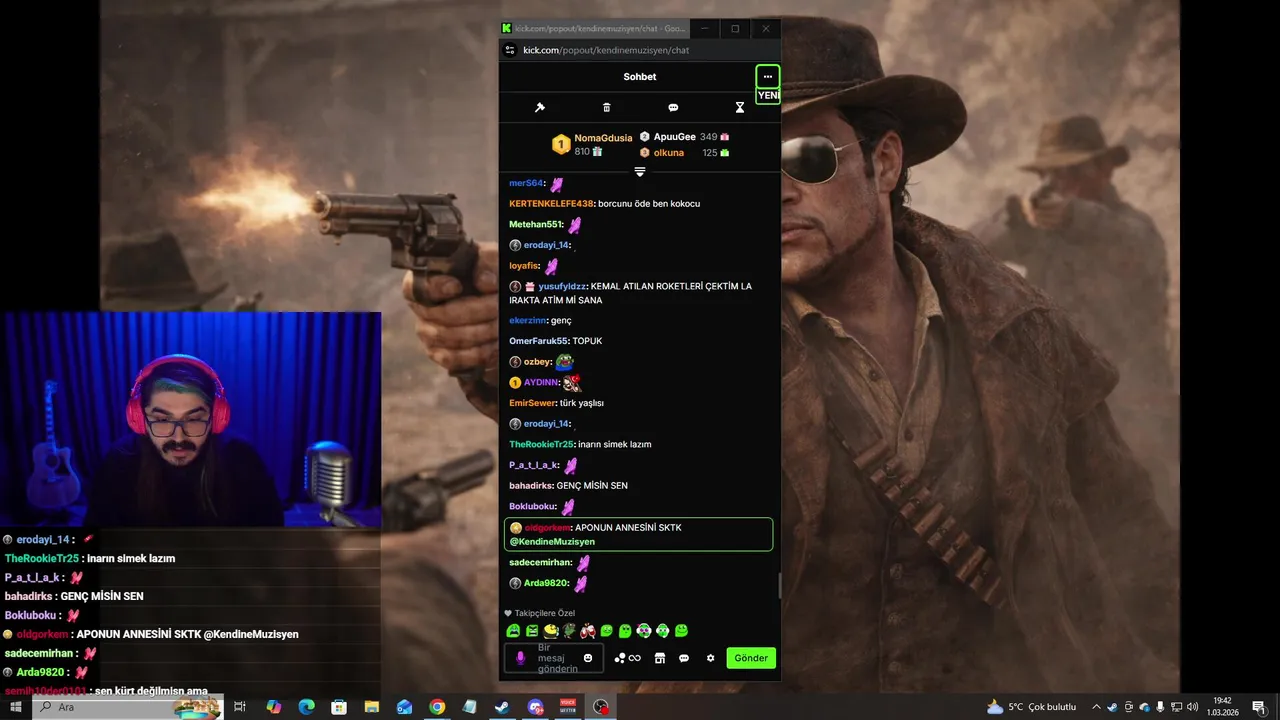Click the speech bubble icon below Sohbet

coord(673,107)
